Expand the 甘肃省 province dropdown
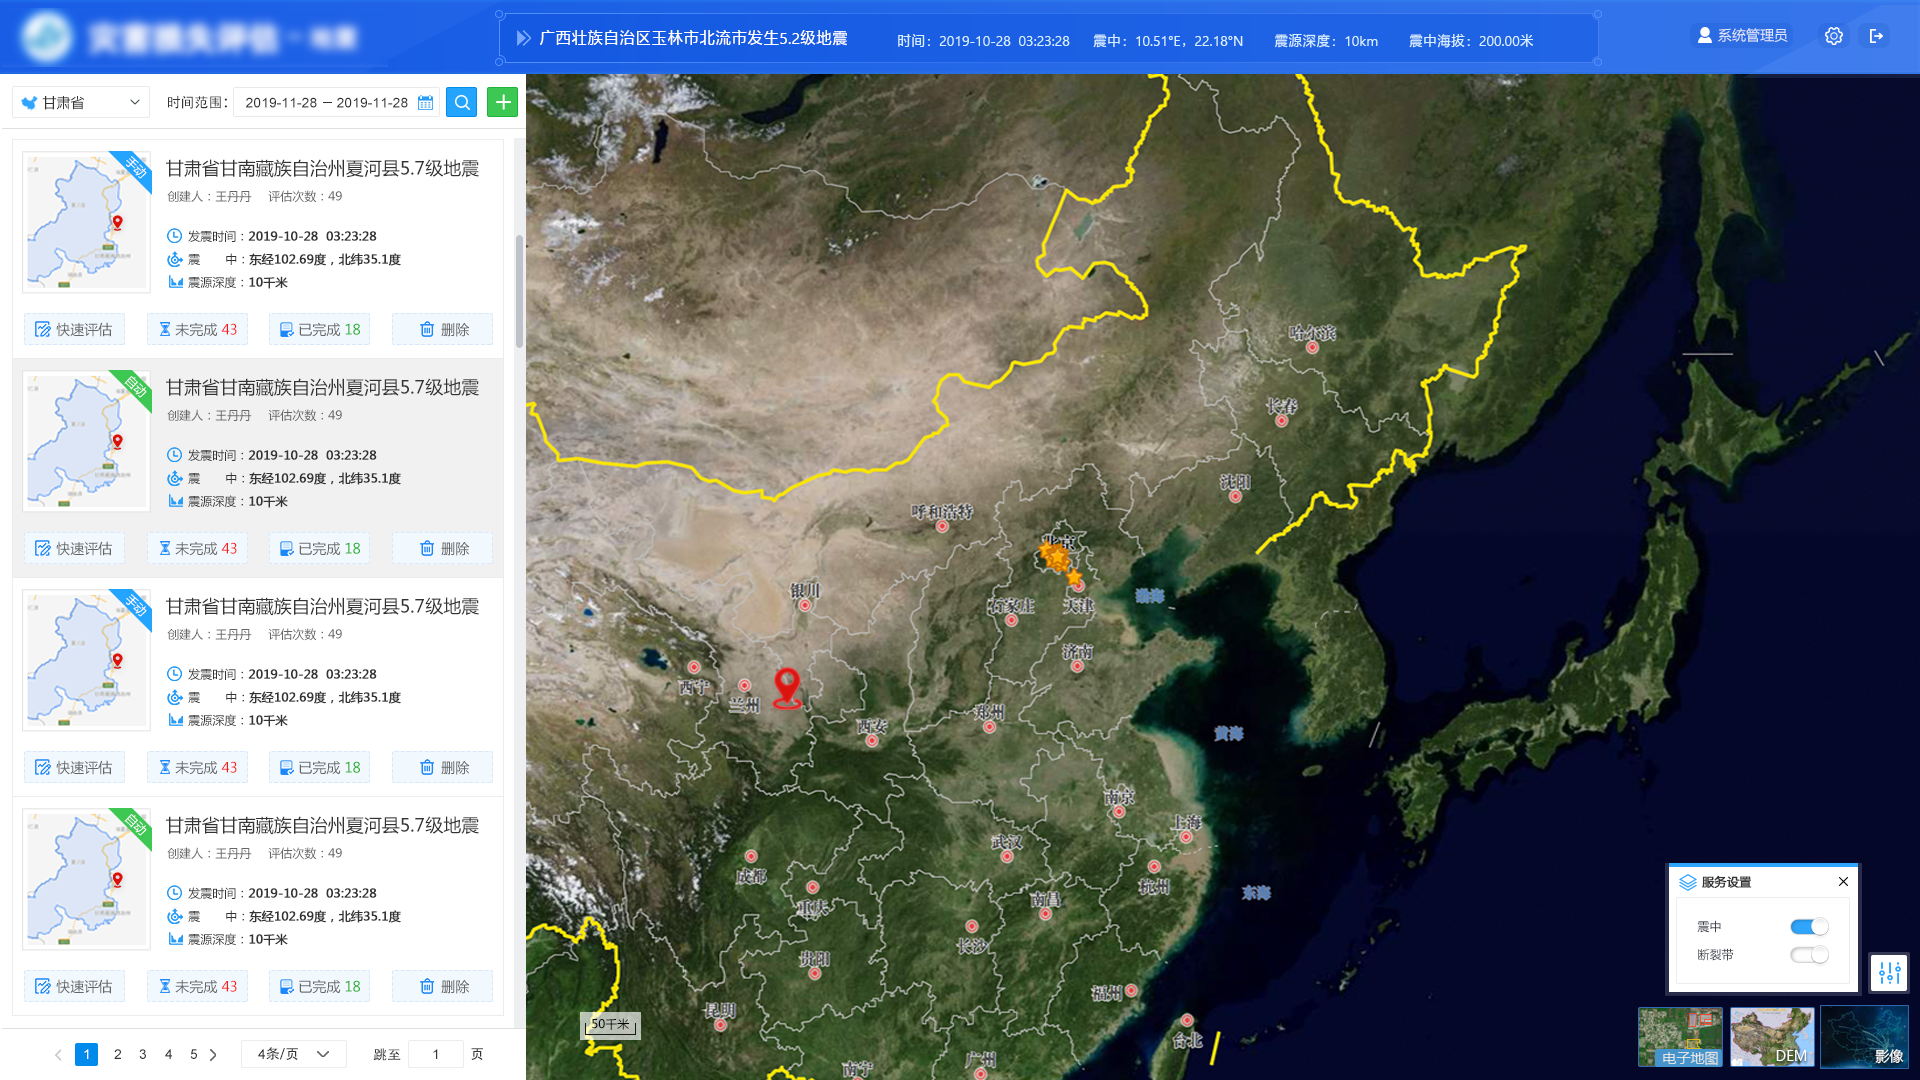The image size is (1920, 1080). (x=82, y=102)
